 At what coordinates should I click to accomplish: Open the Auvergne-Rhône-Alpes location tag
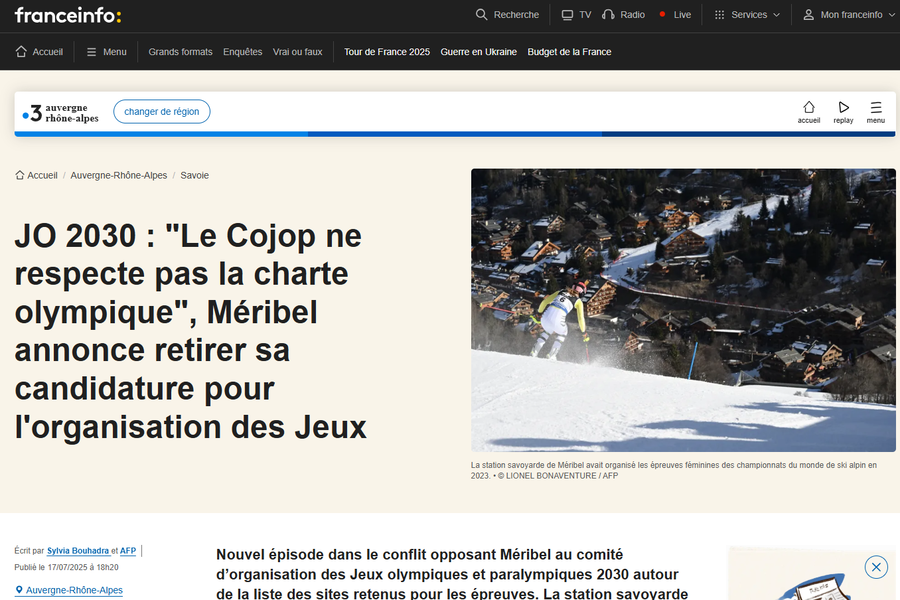(x=74, y=590)
